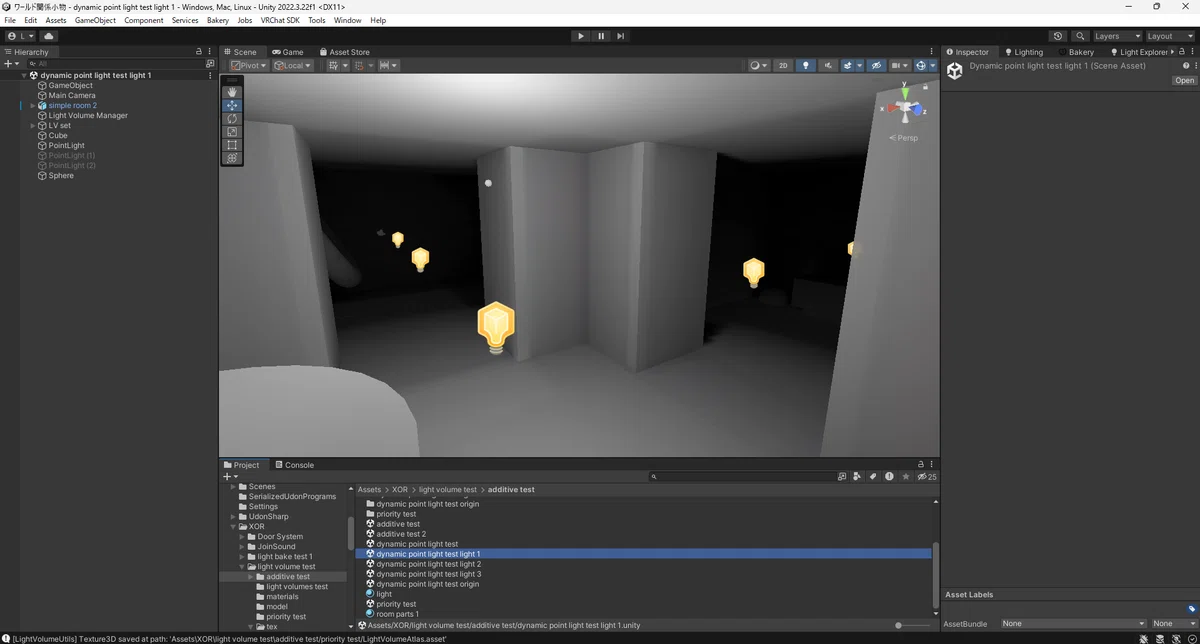The image size is (1200, 644).
Task: Open Local handle rotation dropdown
Action: (293, 65)
